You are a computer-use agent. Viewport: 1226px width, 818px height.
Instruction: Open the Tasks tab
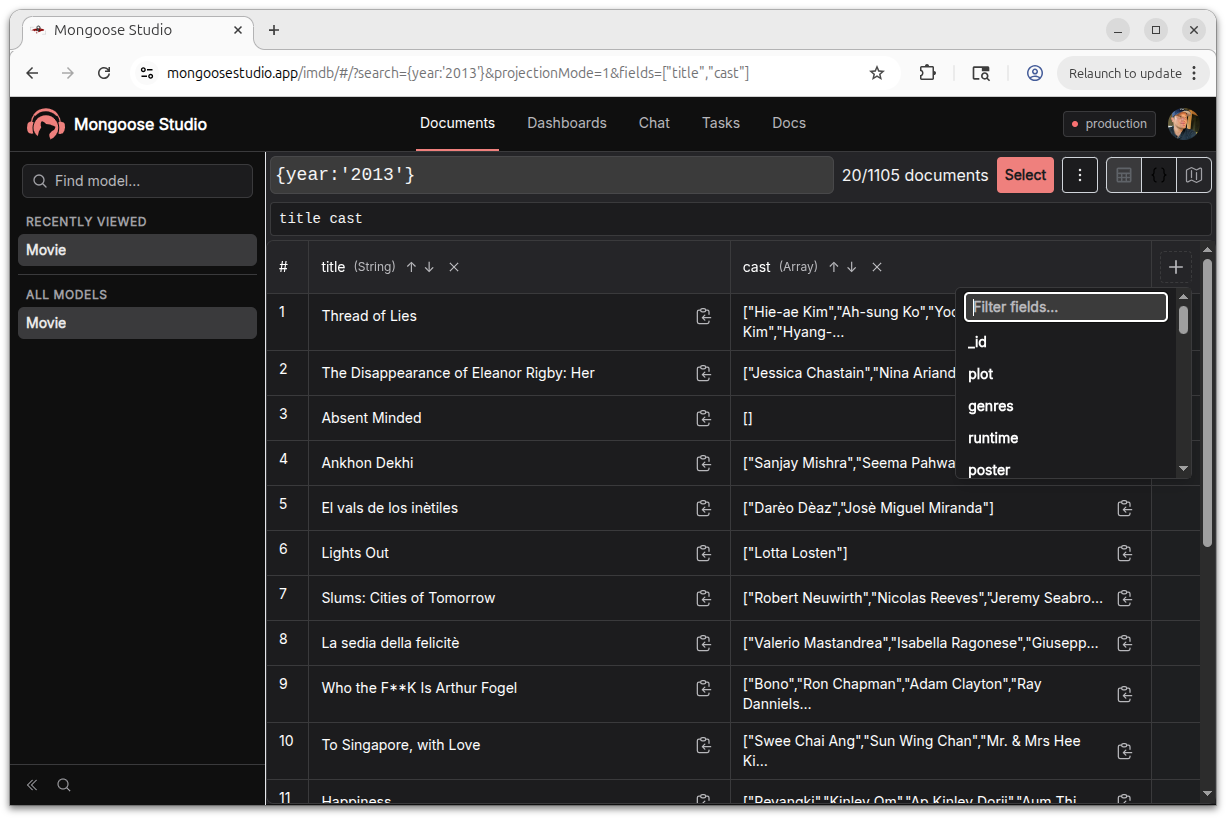721,123
